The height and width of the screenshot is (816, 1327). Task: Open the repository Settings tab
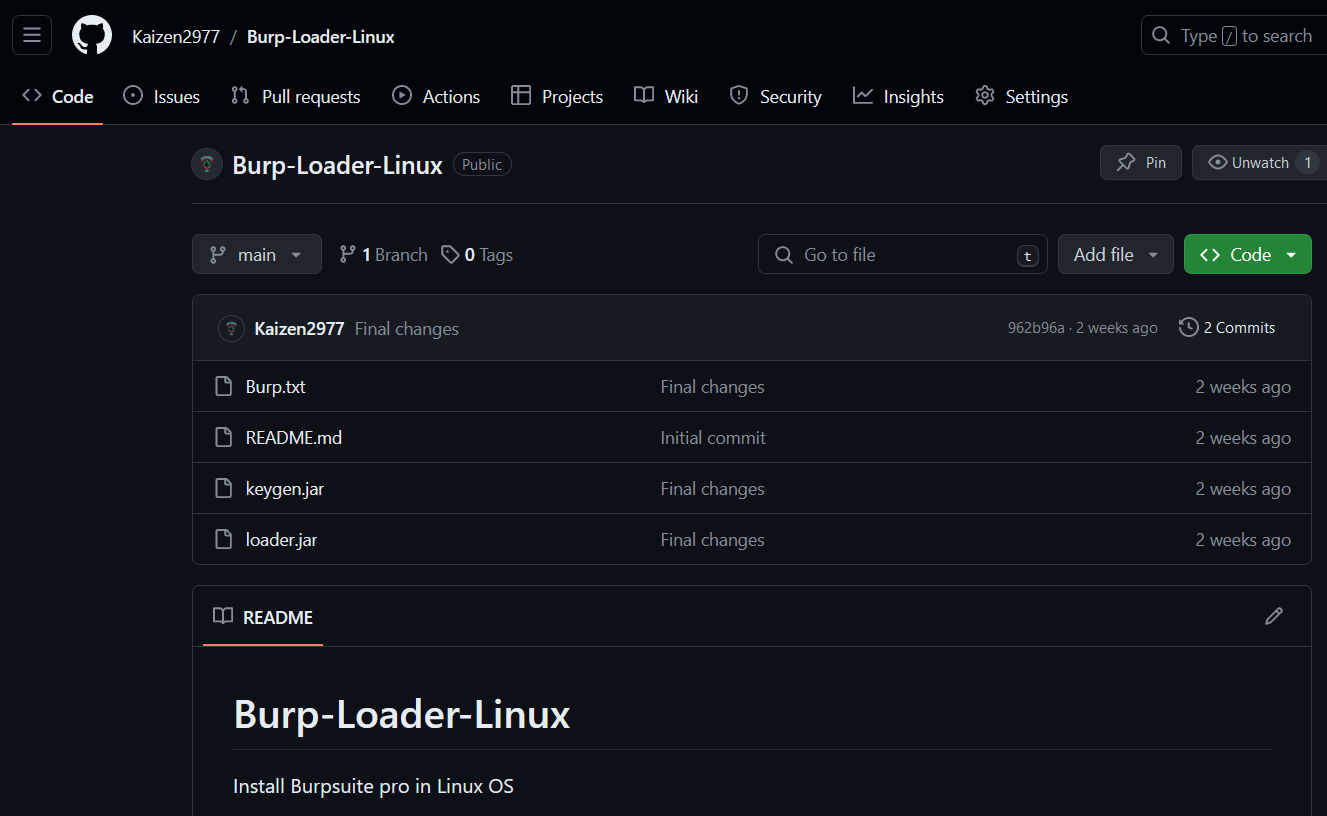pyautogui.click(x=1022, y=97)
